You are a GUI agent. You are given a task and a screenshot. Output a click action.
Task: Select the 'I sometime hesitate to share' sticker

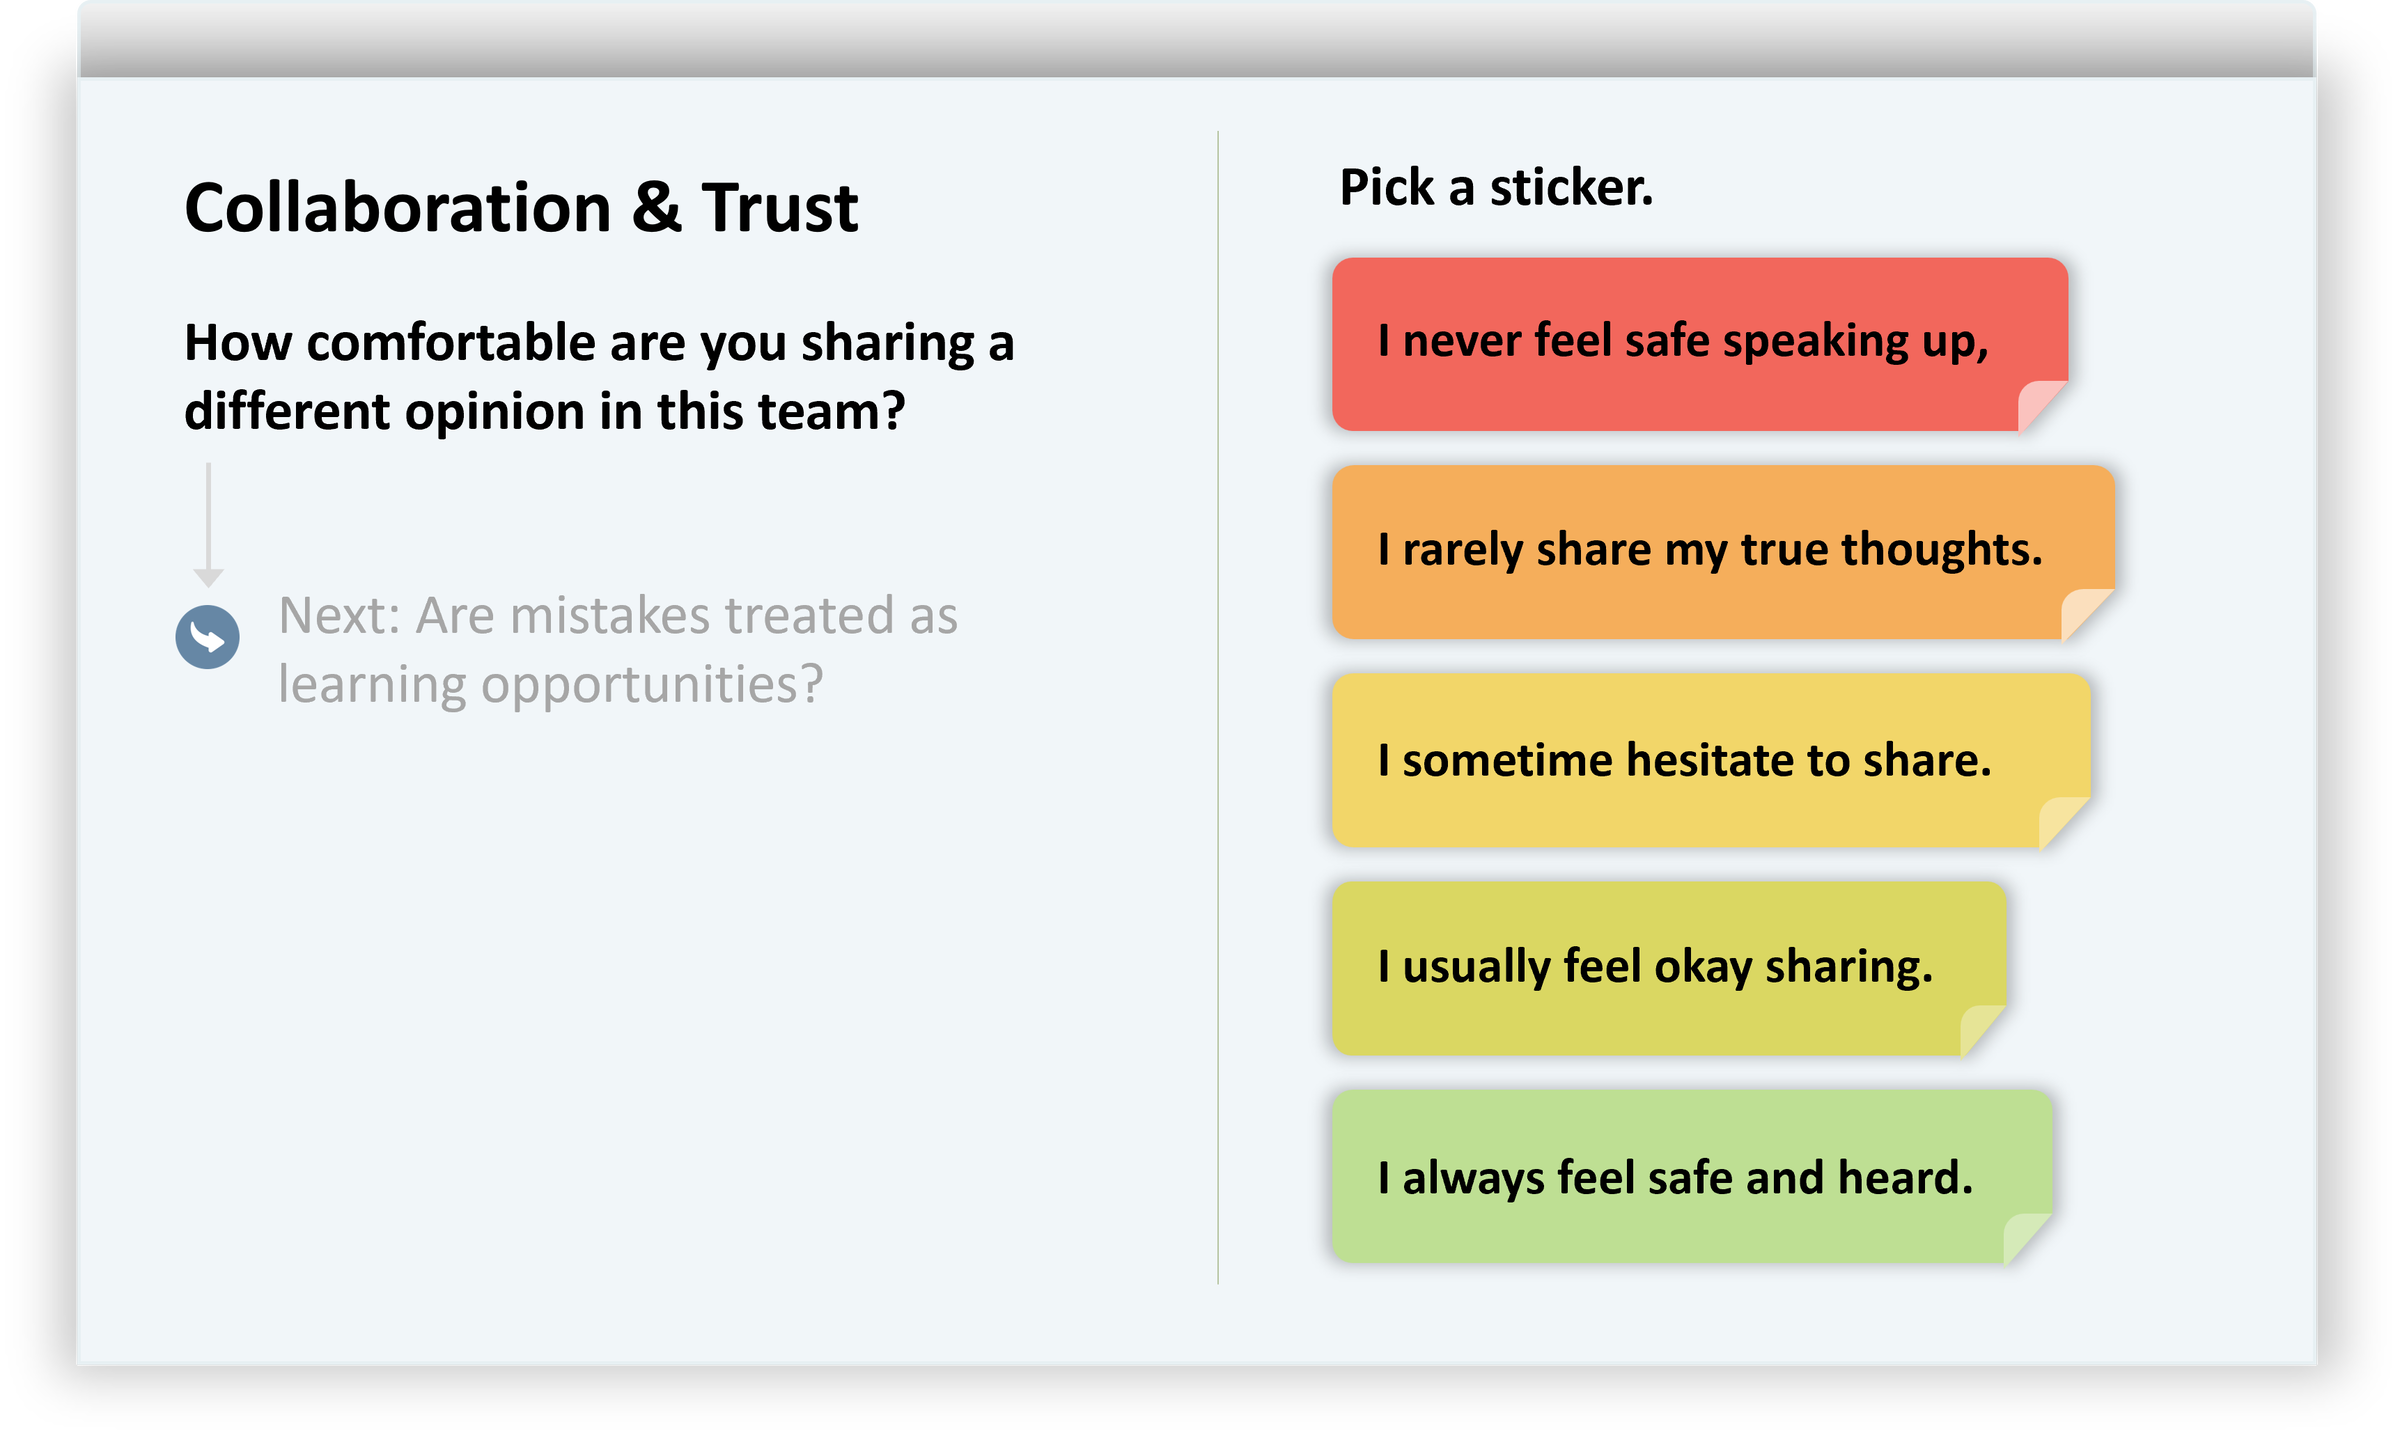click(x=1685, y=760)
